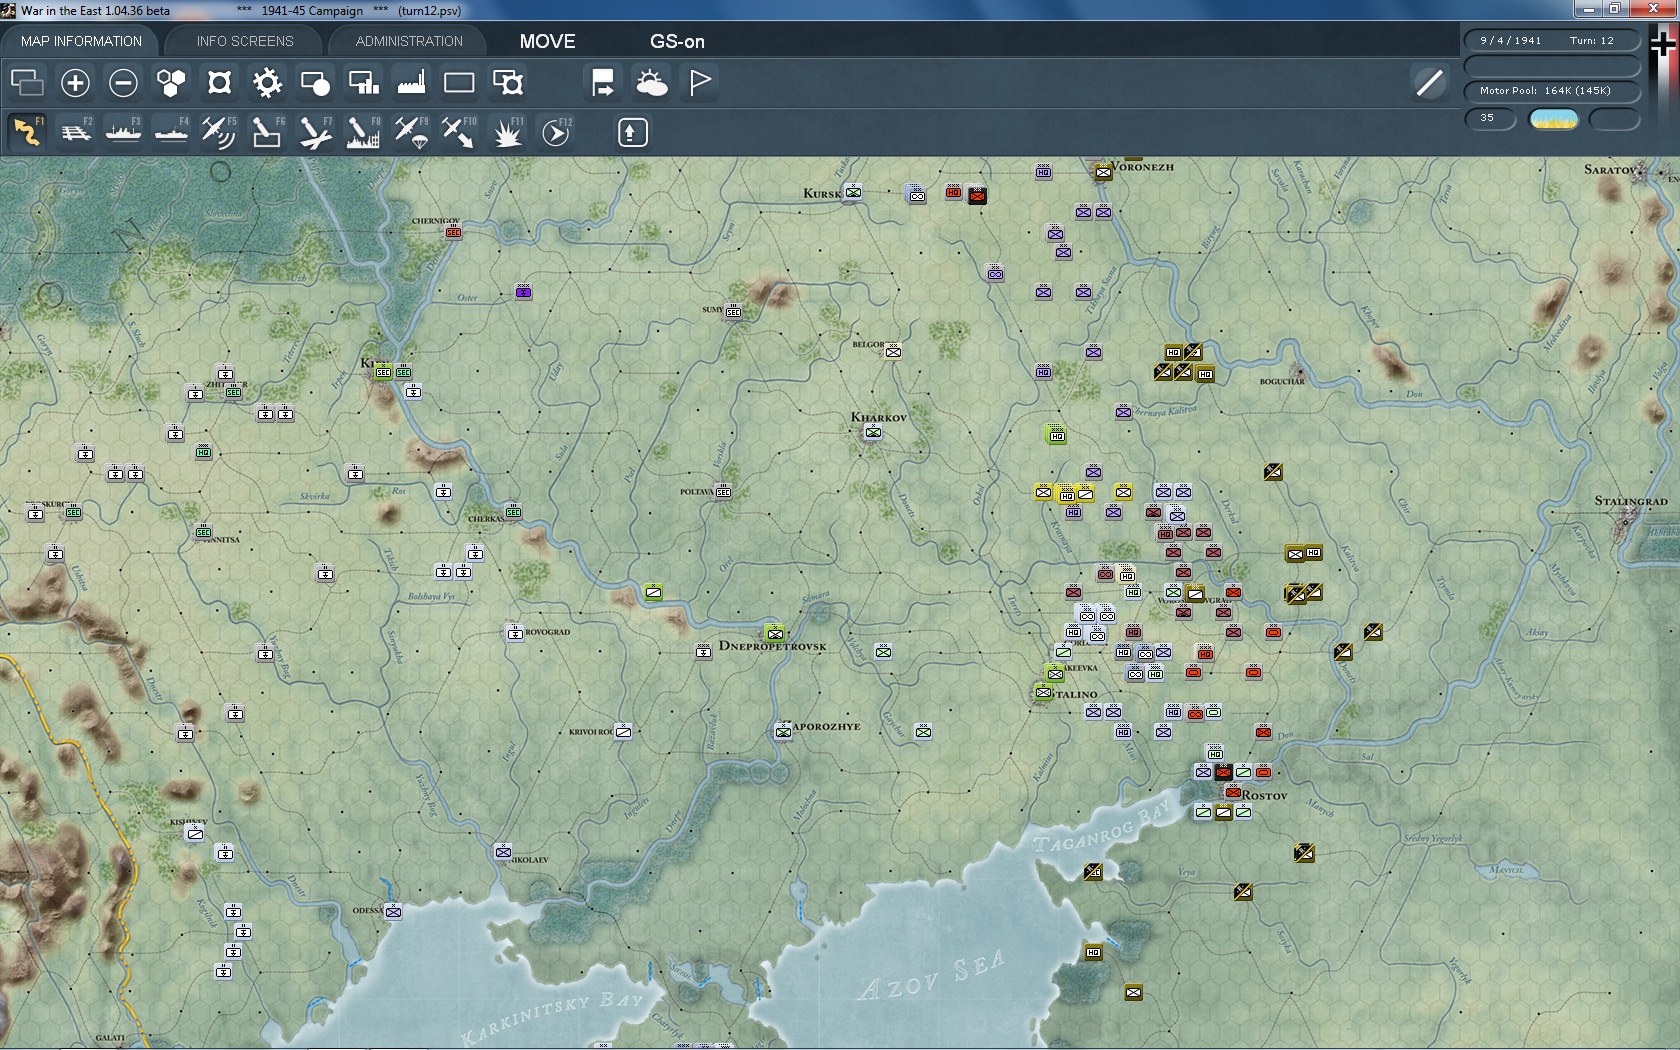The image size is (1680, 1050).
Task: Click the overlapping windows icon
Action: 27,82
